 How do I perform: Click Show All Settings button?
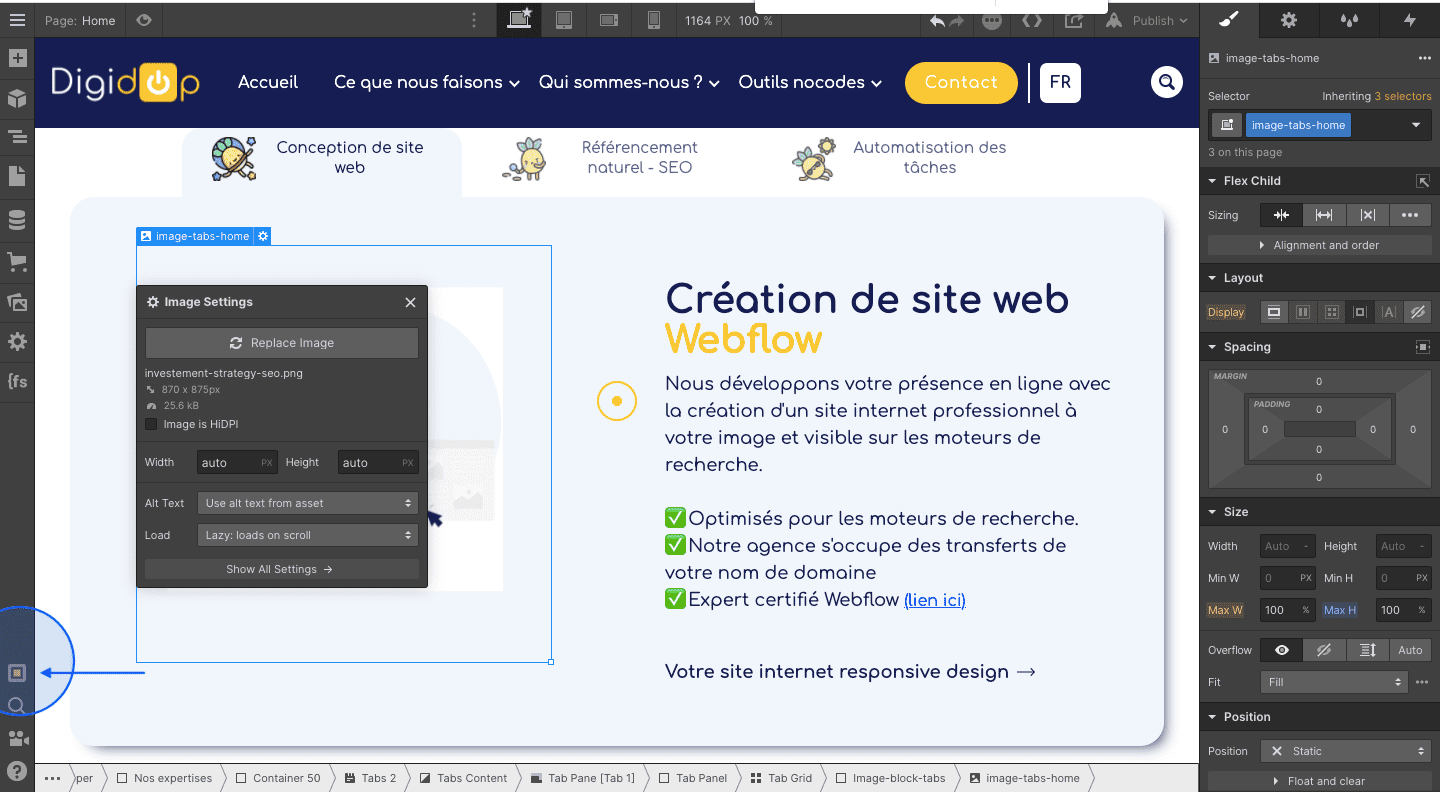click(x=282, y=569)
